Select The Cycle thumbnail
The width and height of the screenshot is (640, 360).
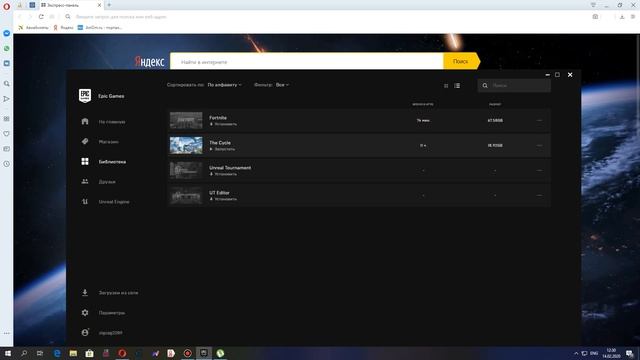coord(186,145)
